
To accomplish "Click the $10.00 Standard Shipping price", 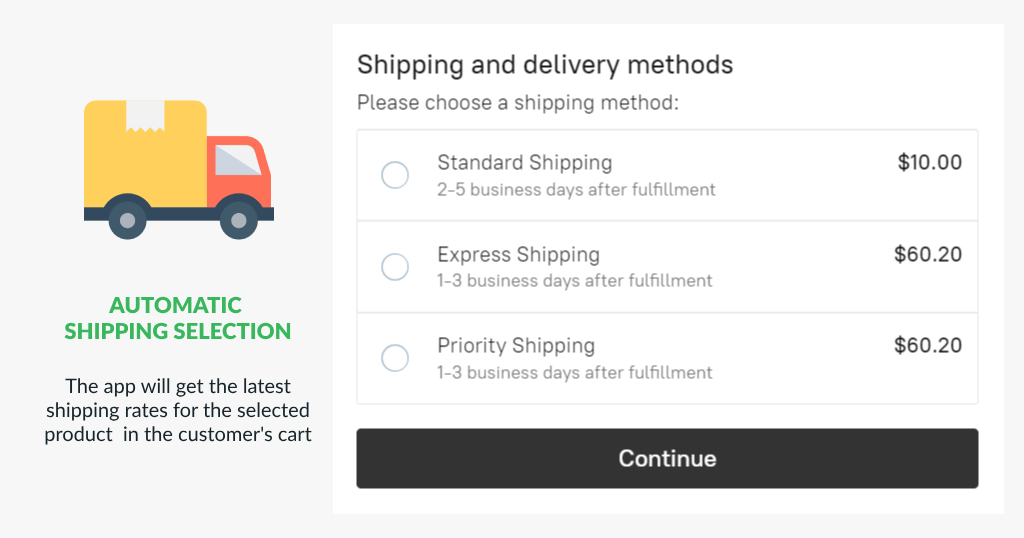I will (929, 163).
